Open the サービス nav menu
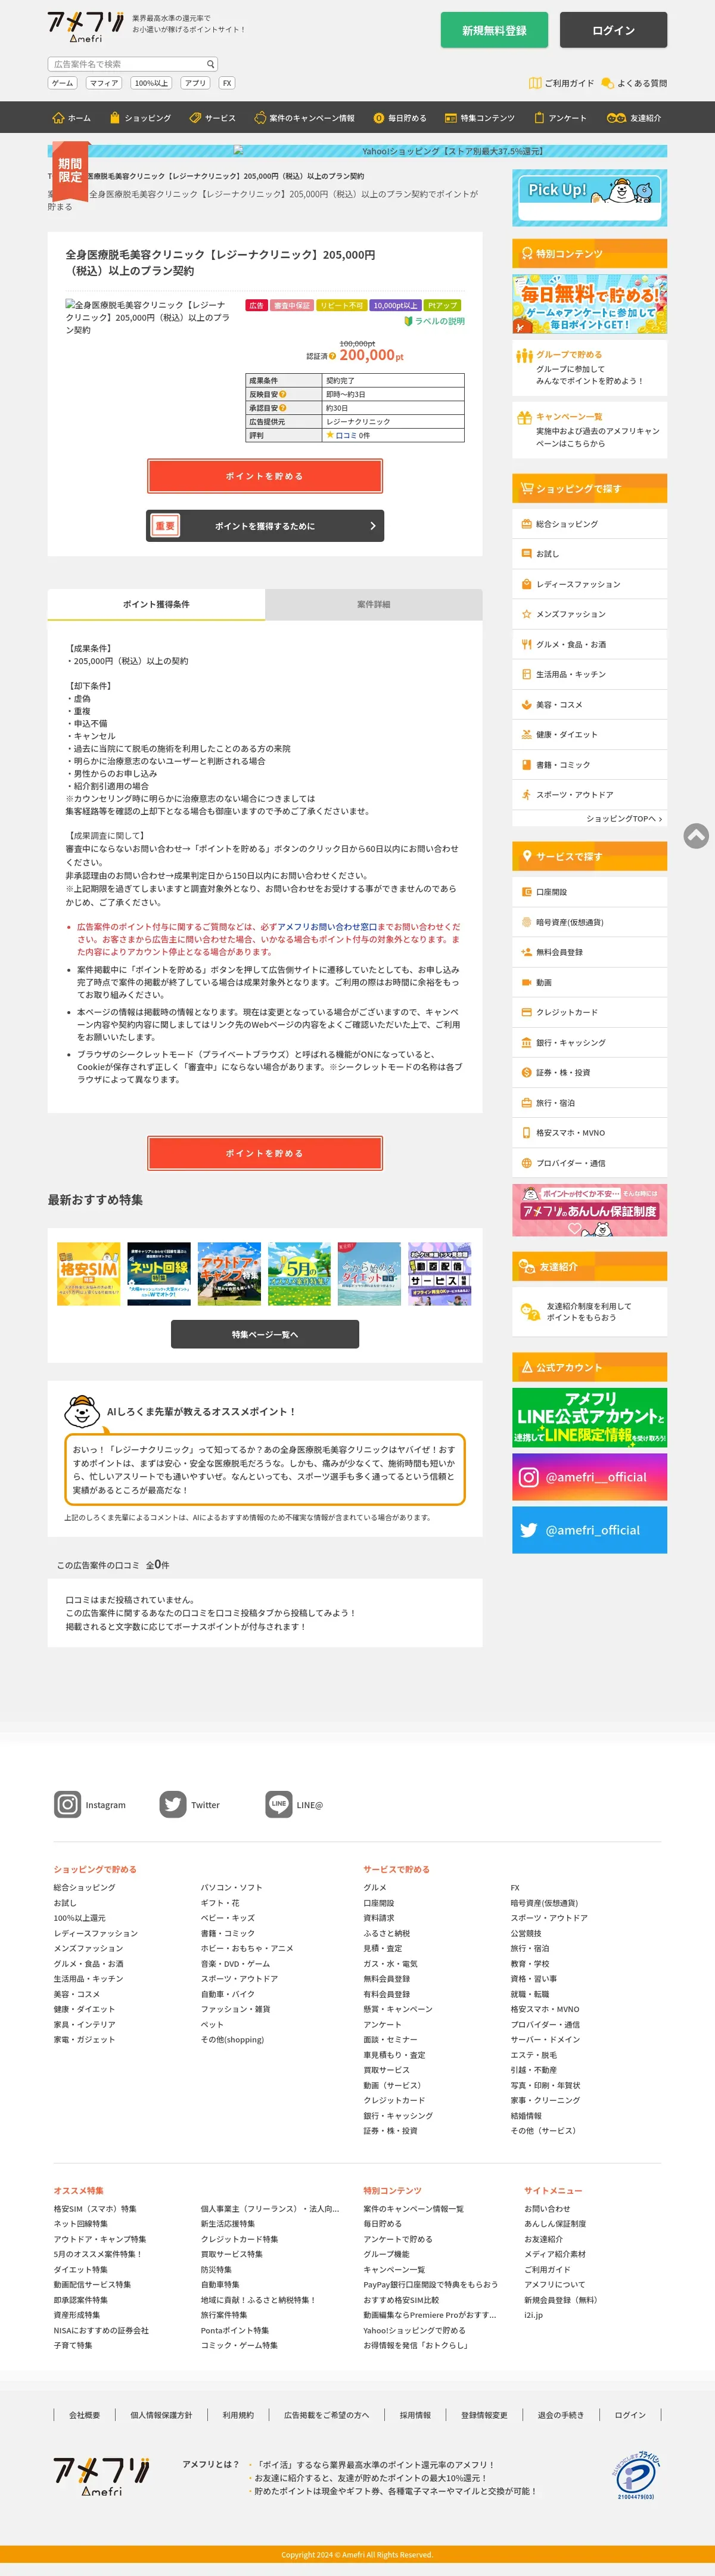The width and height of the screenshot is (715, 2576). pyautogui.click(x=212, y=118)
